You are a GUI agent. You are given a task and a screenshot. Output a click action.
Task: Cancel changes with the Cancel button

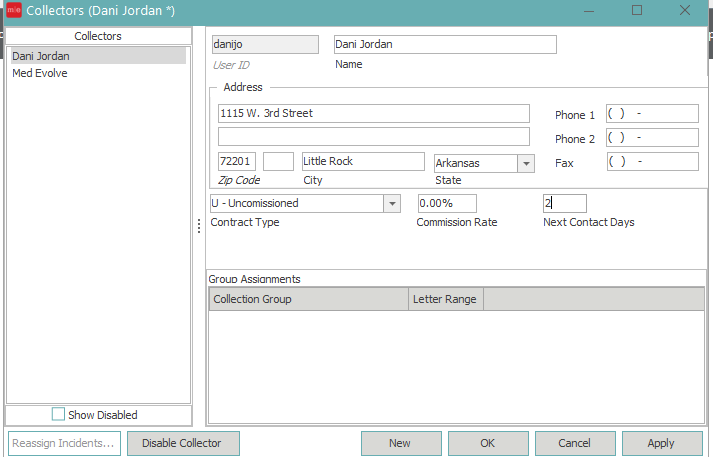[574, 443]
